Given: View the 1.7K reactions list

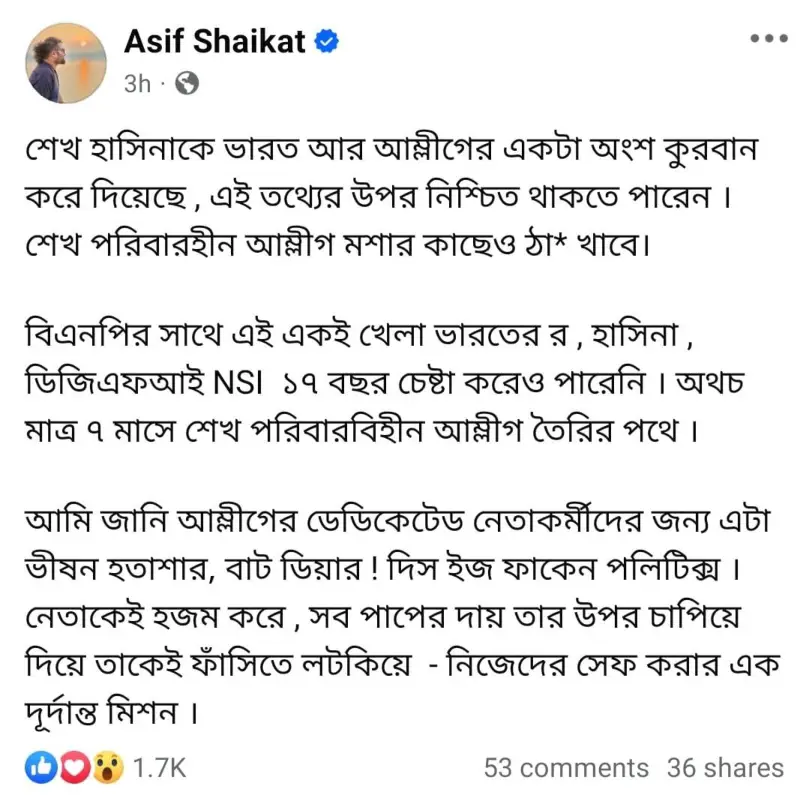Looking at the screenshot, I should 159,767.
